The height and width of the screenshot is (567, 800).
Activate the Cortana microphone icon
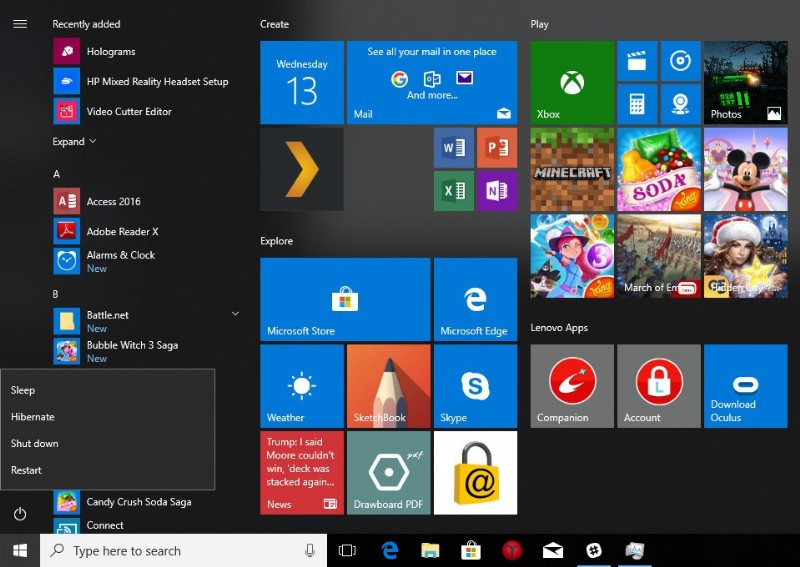click(x=310, y=550)
